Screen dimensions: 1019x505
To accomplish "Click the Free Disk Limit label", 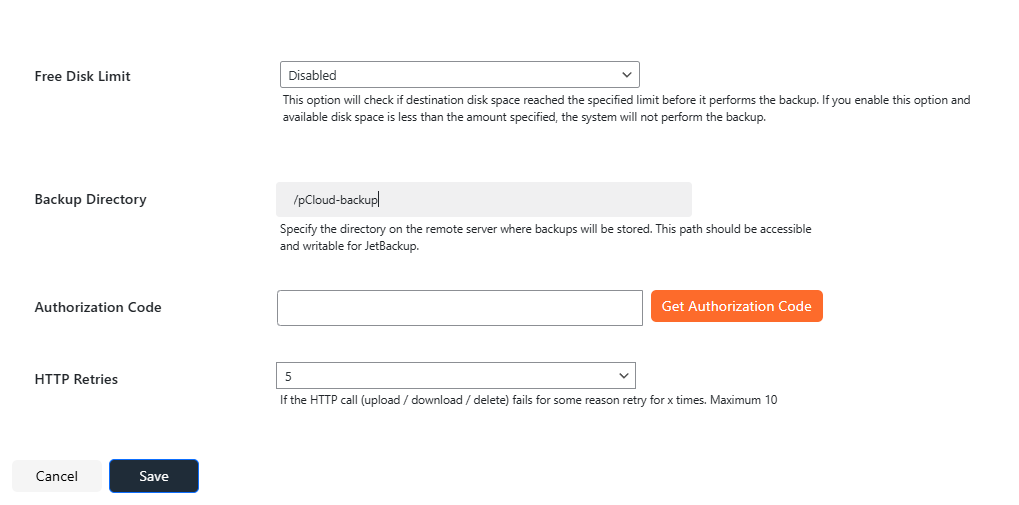I will (83, 76).
